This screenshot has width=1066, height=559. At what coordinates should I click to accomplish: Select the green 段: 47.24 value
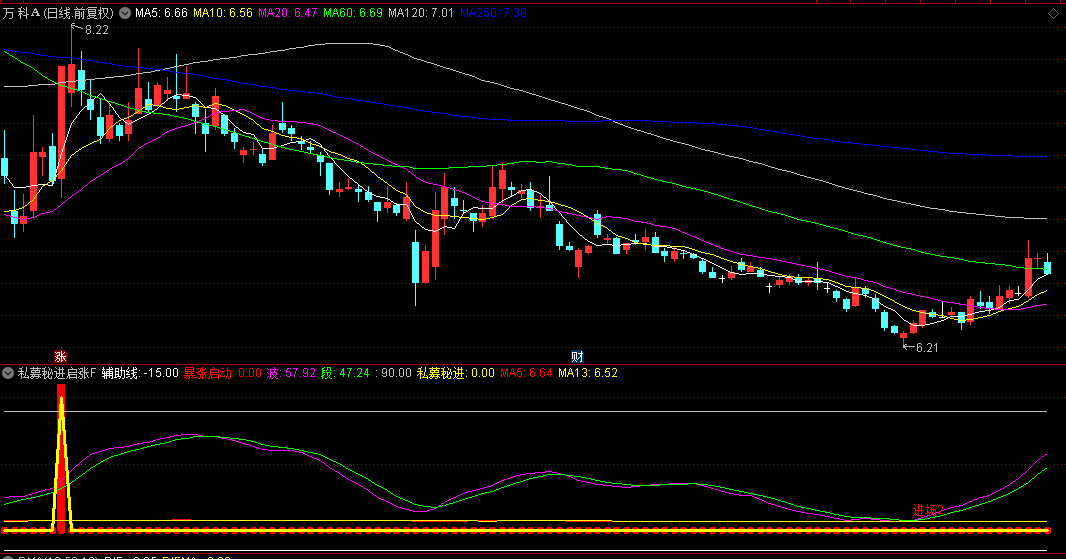click(x=345, y=373)
